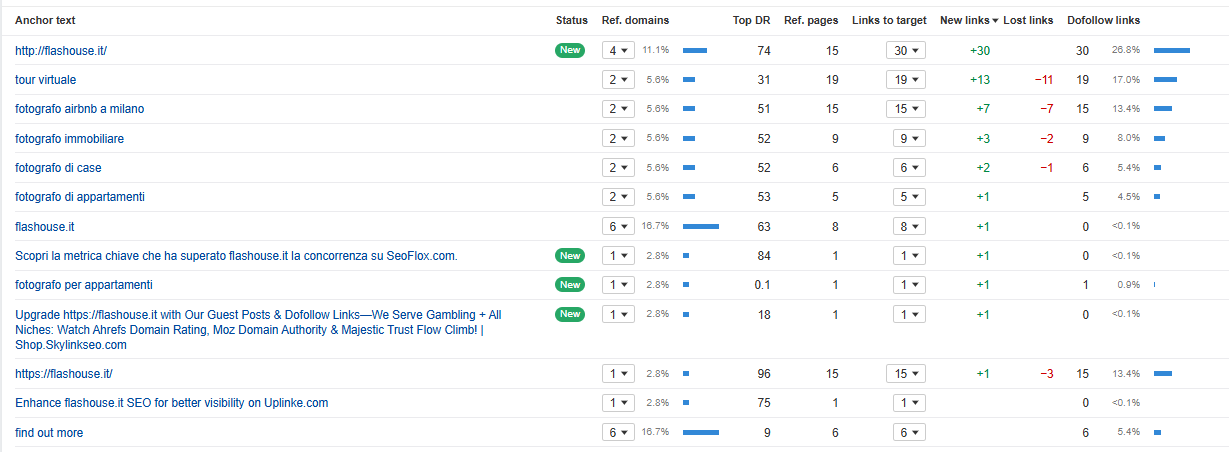Open Ref. domains dropdown in 'flashouse.it' row
Image resolution: width=1229 pixels, height=452 pixels.
[x=617, y=227]
